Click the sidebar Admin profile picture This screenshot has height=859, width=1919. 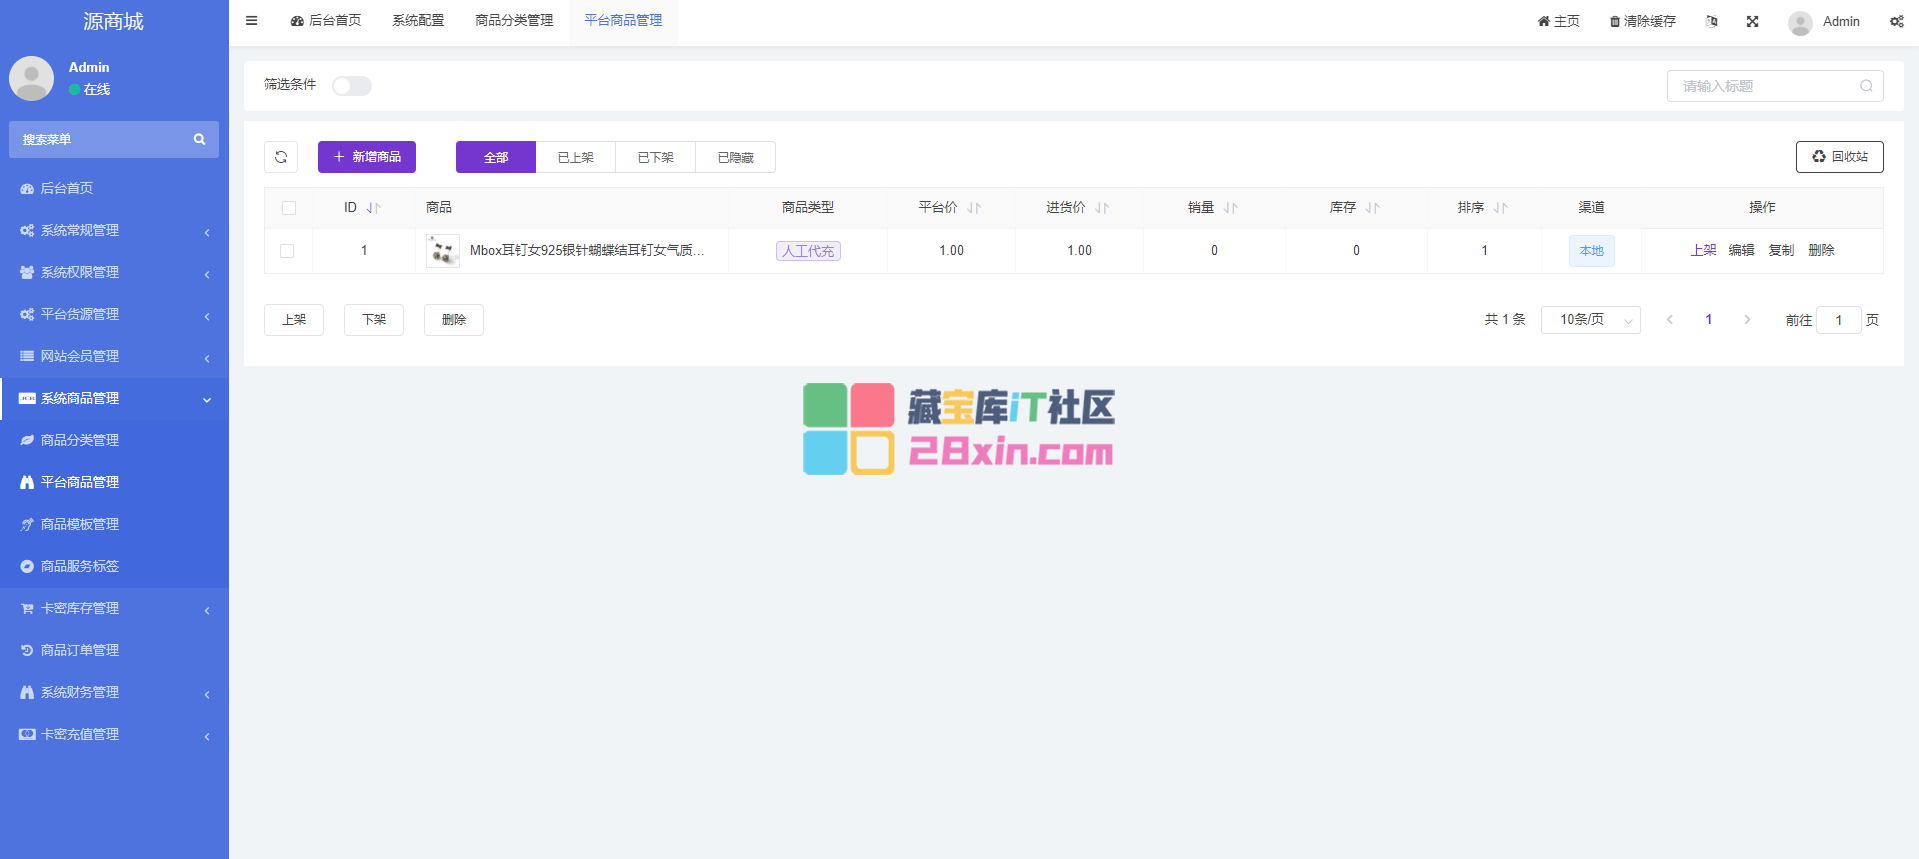(x=31, y=78)
